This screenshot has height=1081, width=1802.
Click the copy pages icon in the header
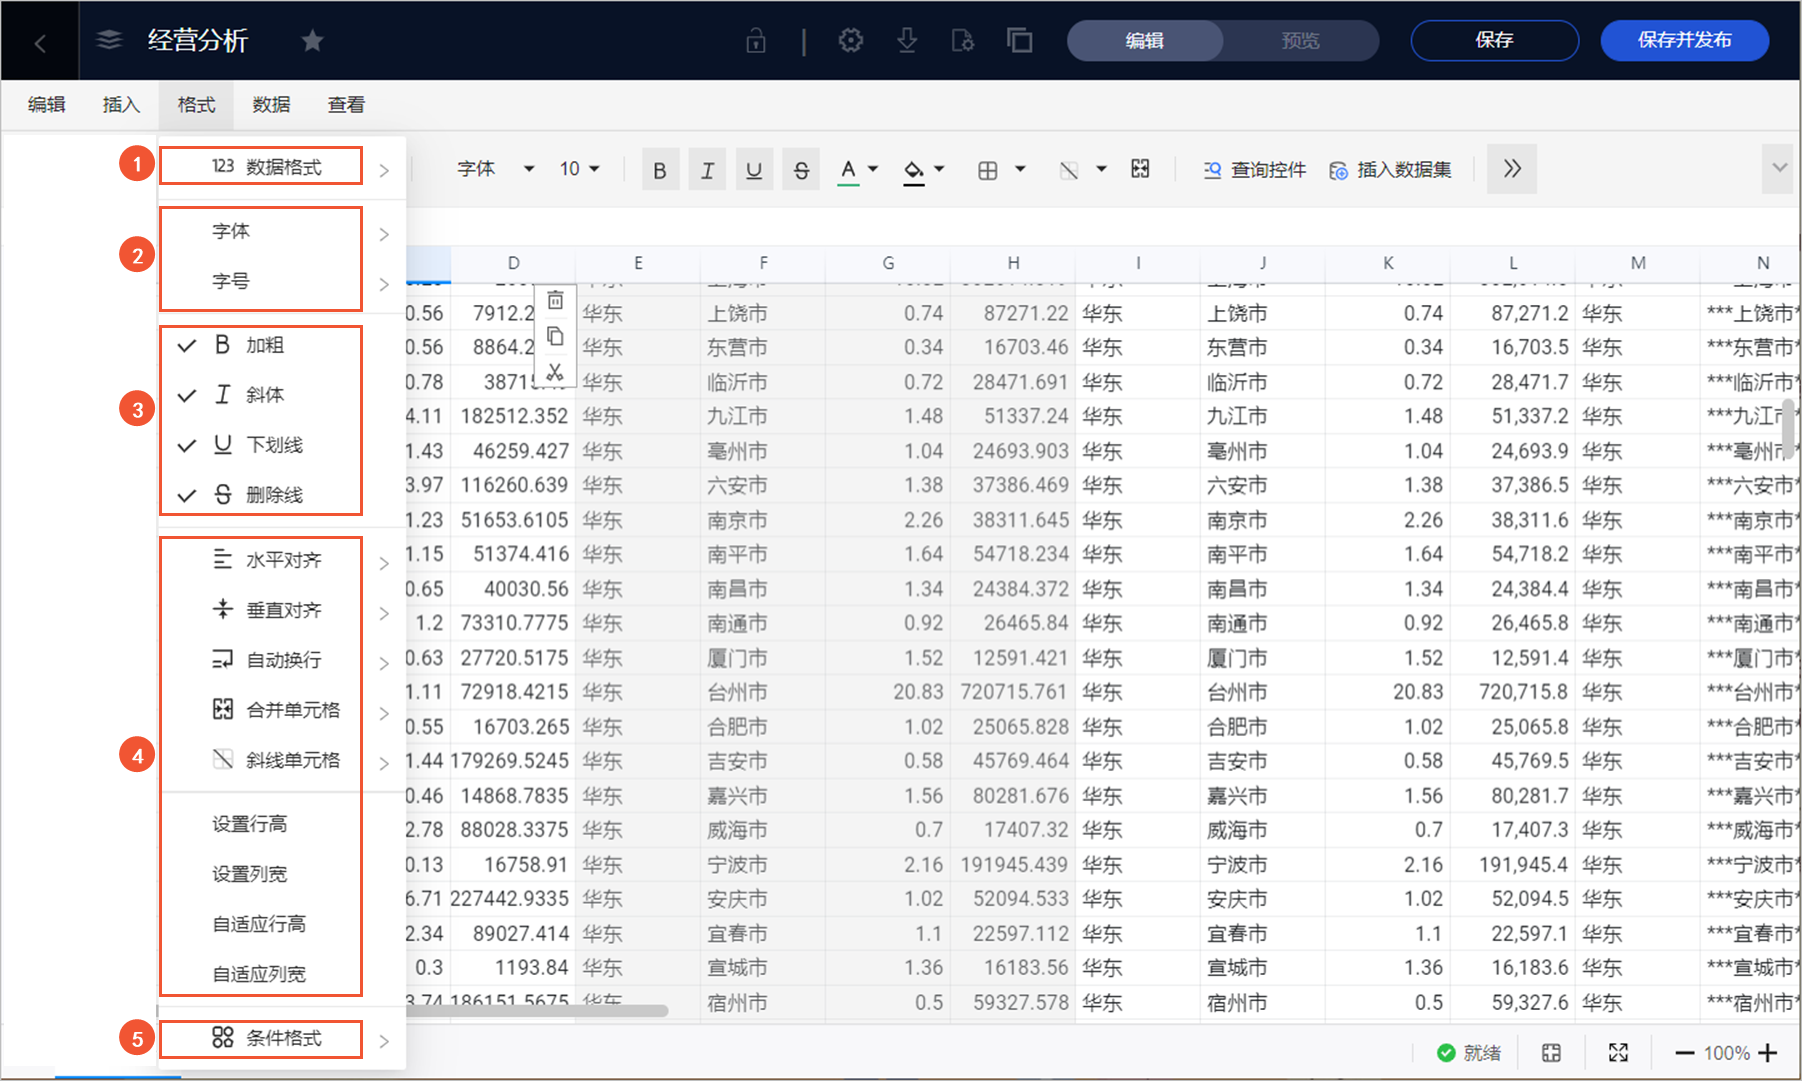point(1020,41)
